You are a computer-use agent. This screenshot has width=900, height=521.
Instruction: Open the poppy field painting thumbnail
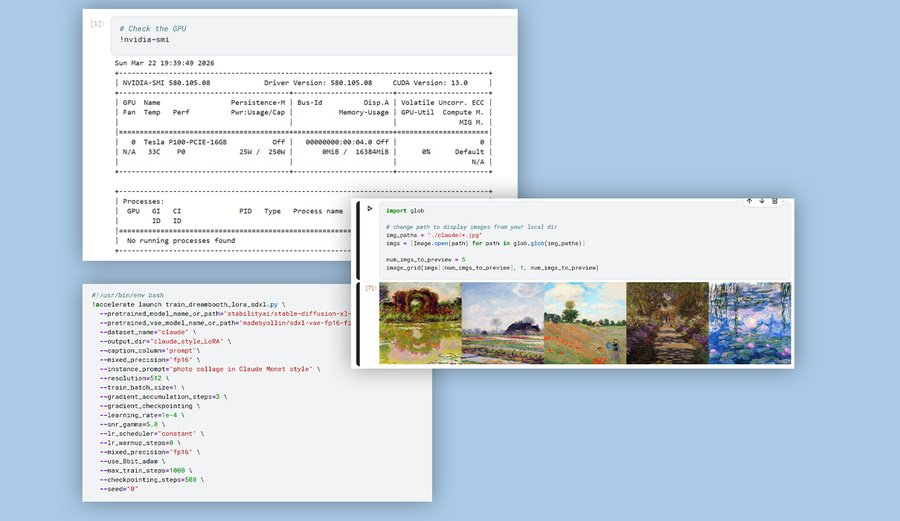coord(585,323)
